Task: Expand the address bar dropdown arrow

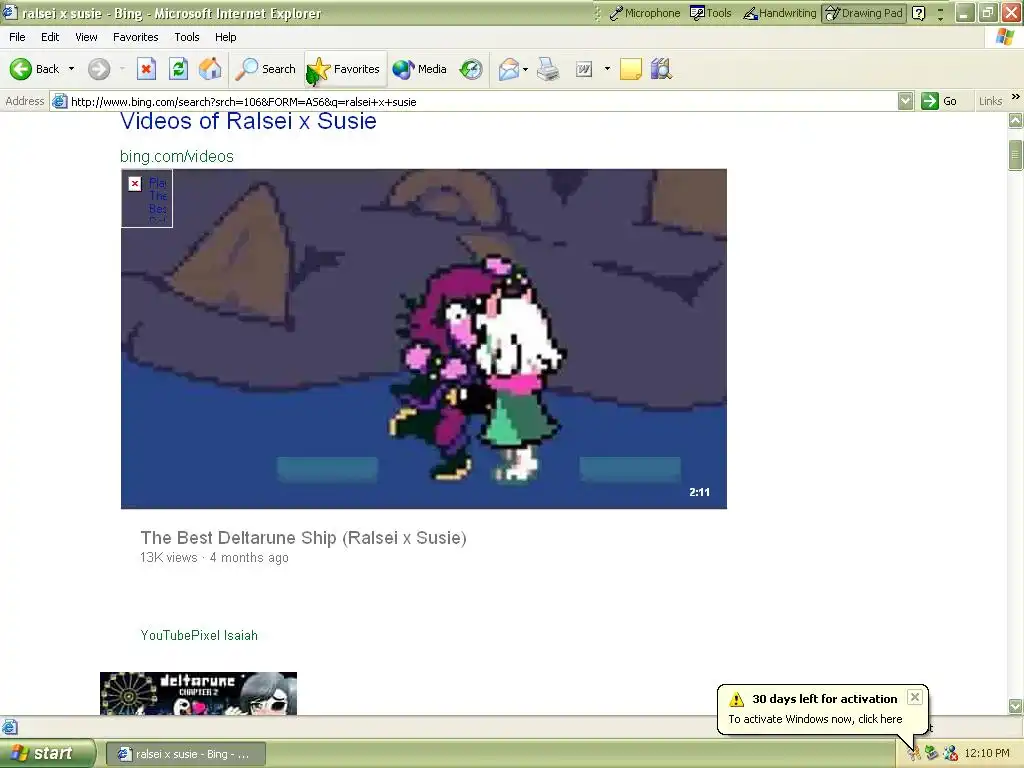Action: 905,101
